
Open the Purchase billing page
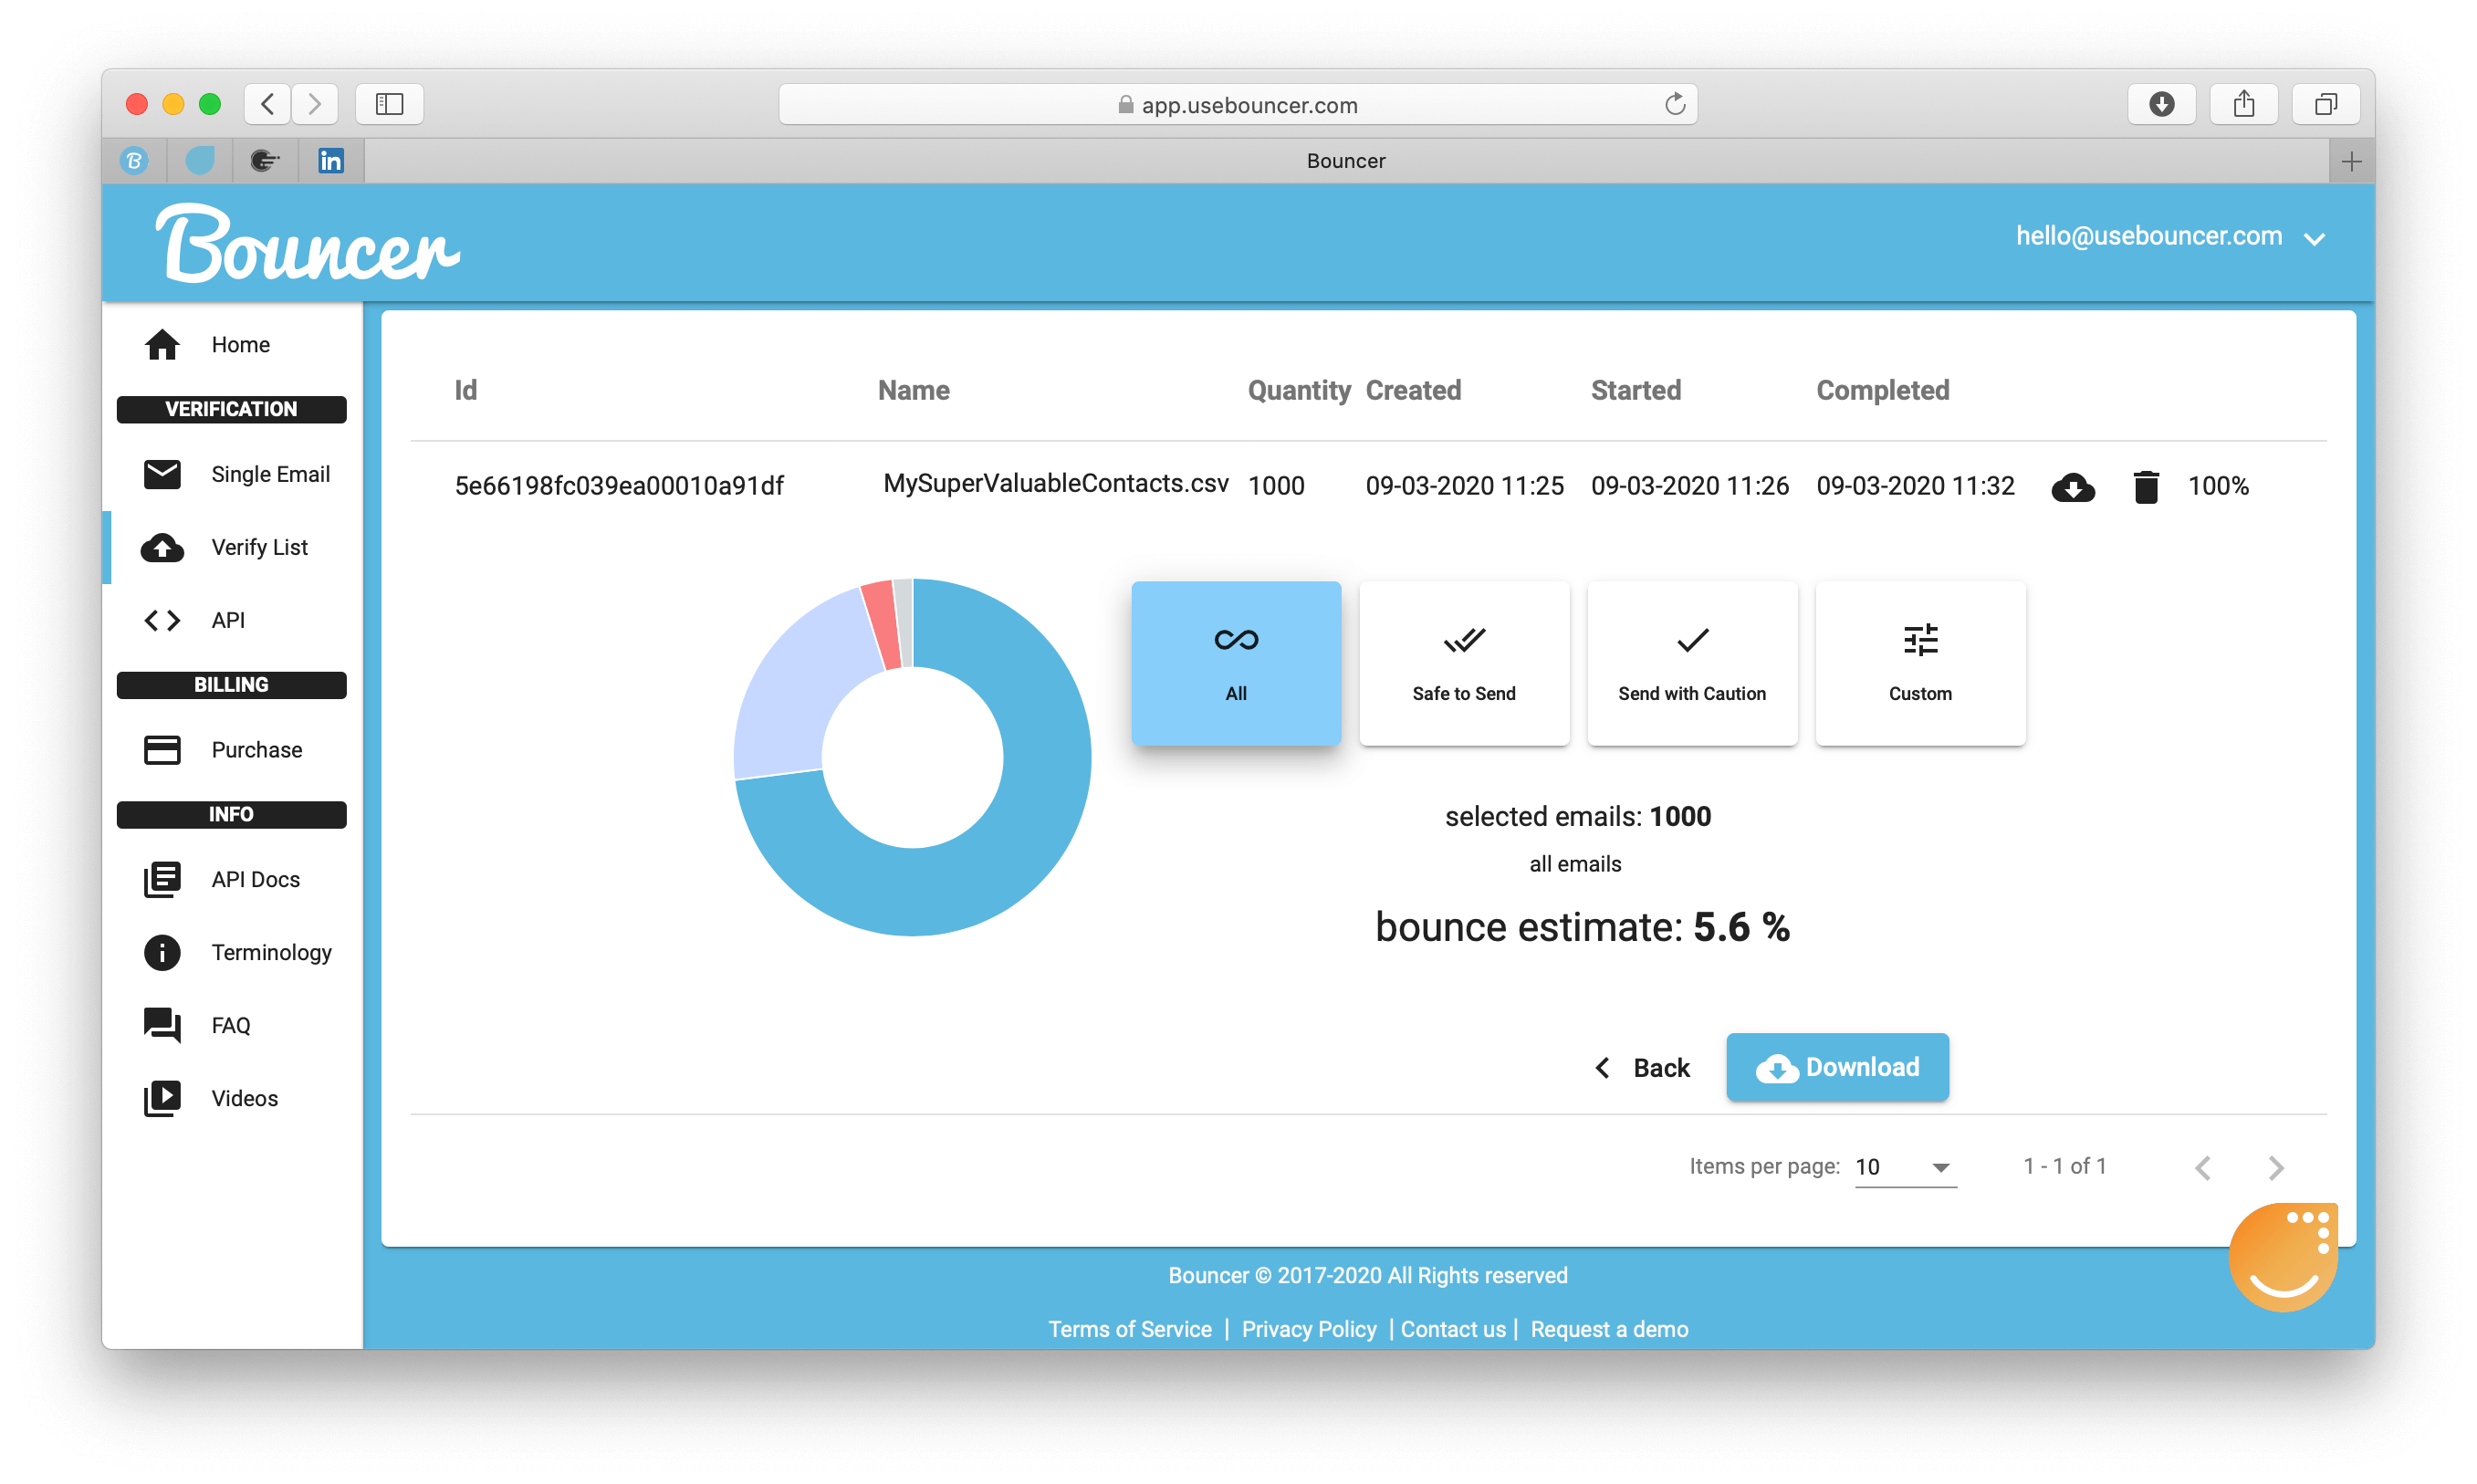[x=256, y=750]
